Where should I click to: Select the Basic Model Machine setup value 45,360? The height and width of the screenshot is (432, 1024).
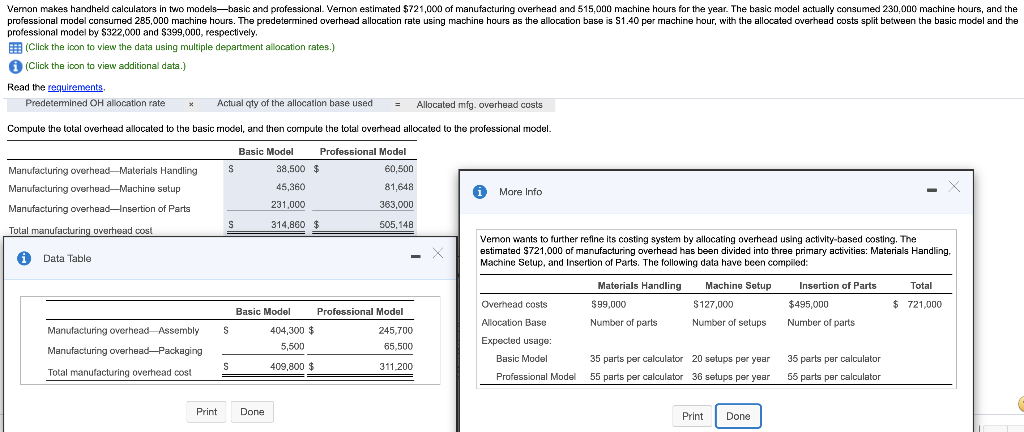coord(291,187)
